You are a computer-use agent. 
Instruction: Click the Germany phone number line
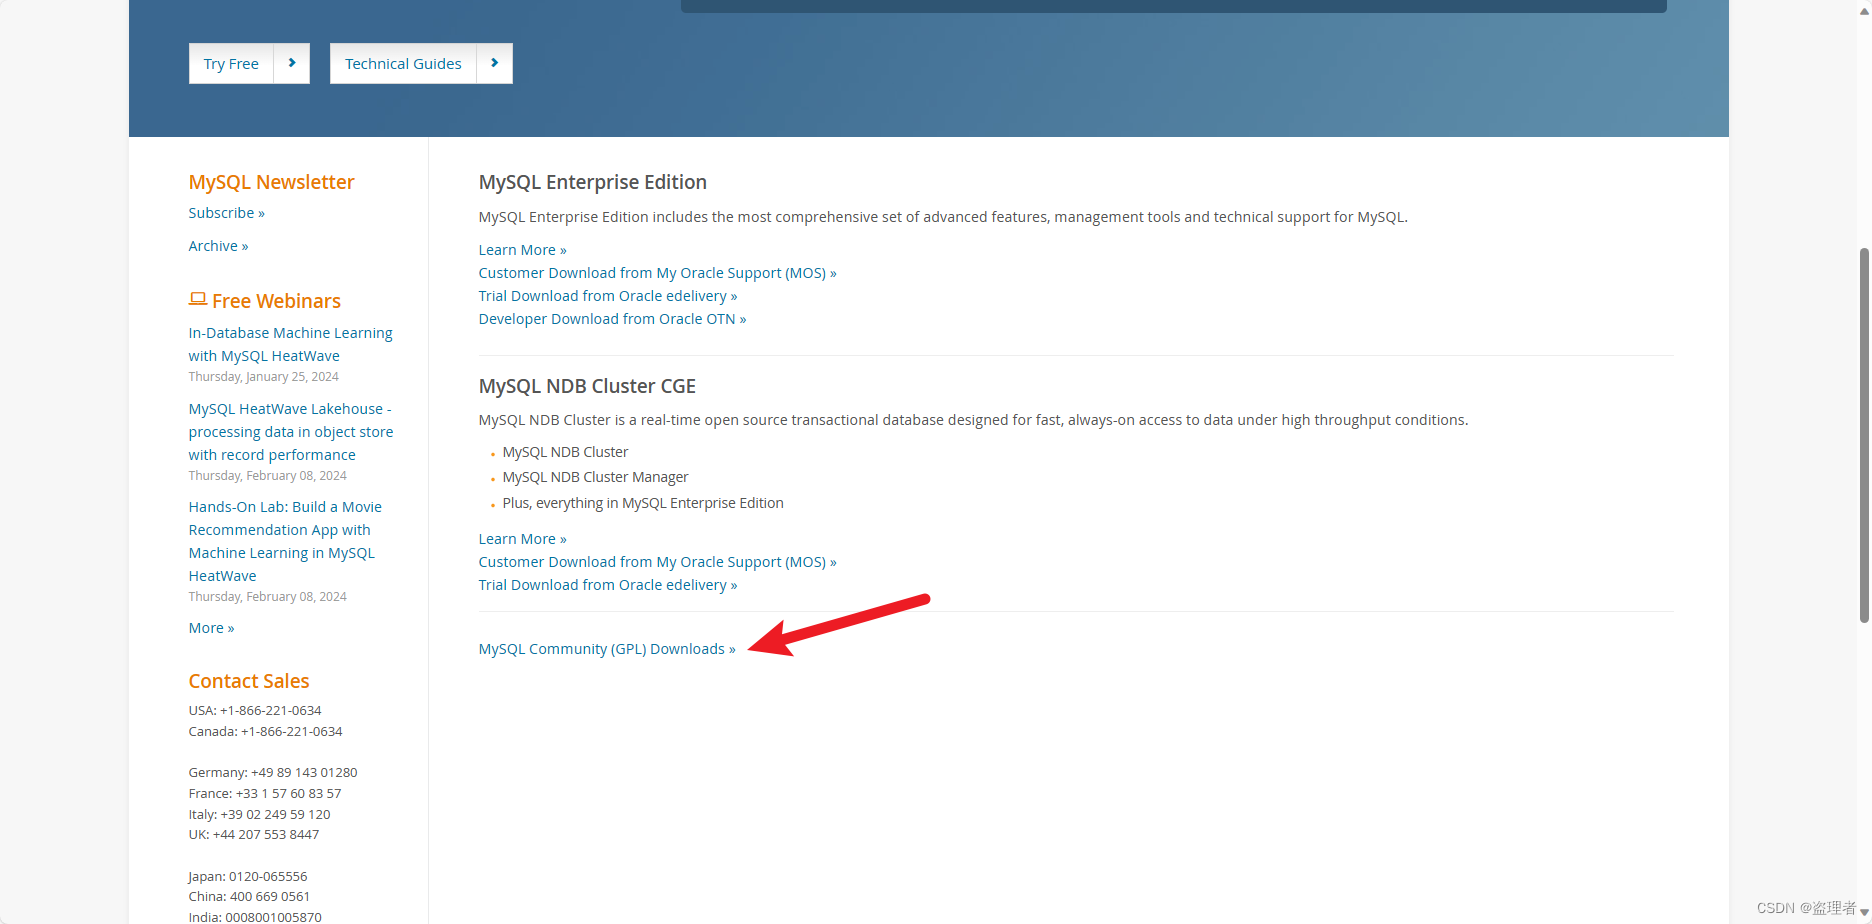272,773
